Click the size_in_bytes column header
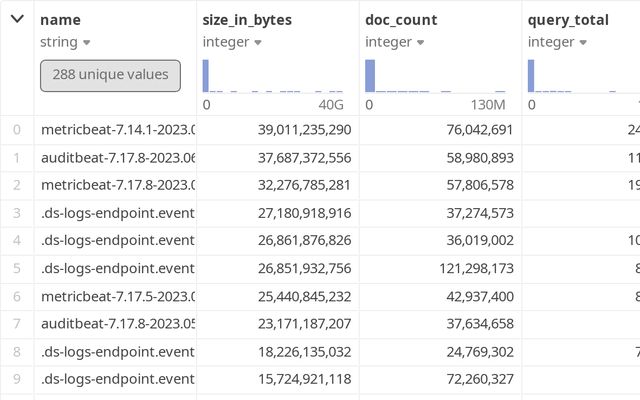The width and height of the screenshot is (640, 400). click(247, 19)
